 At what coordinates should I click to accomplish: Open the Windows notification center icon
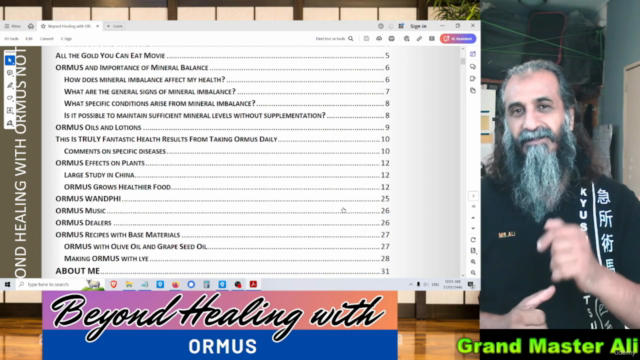point(470,284)
